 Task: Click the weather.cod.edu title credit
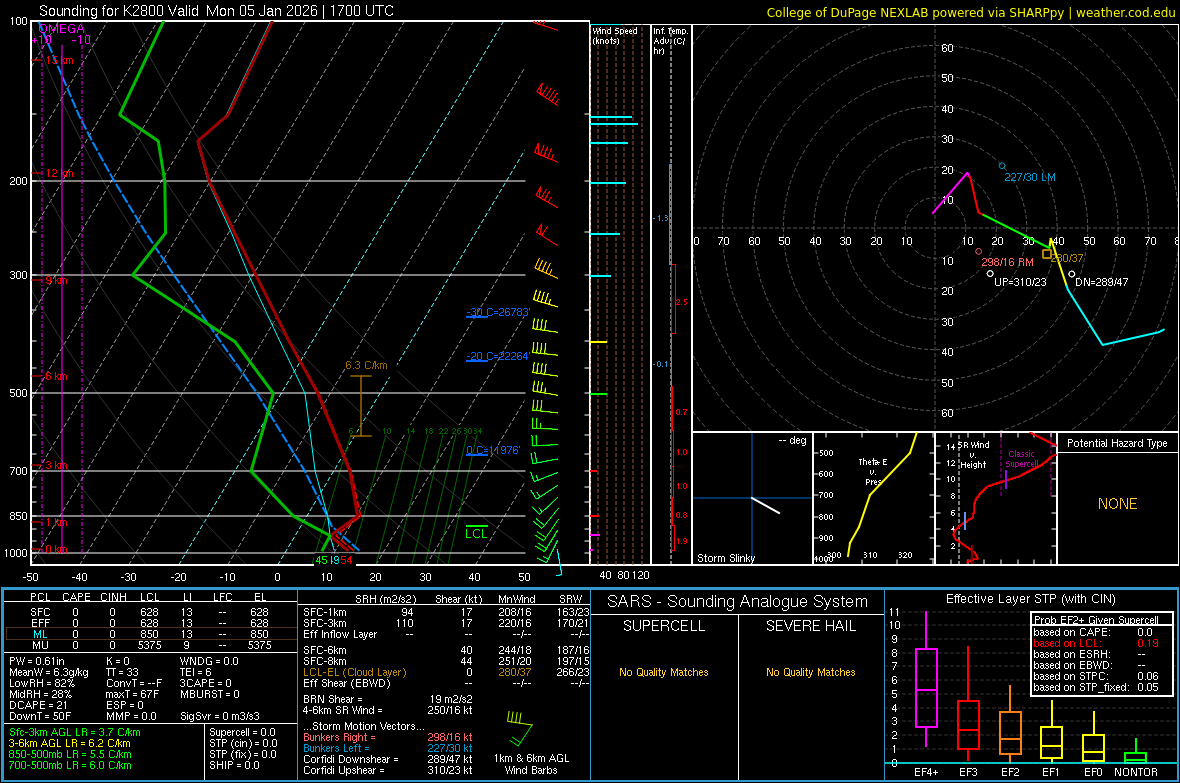[x=1125, y=13]
